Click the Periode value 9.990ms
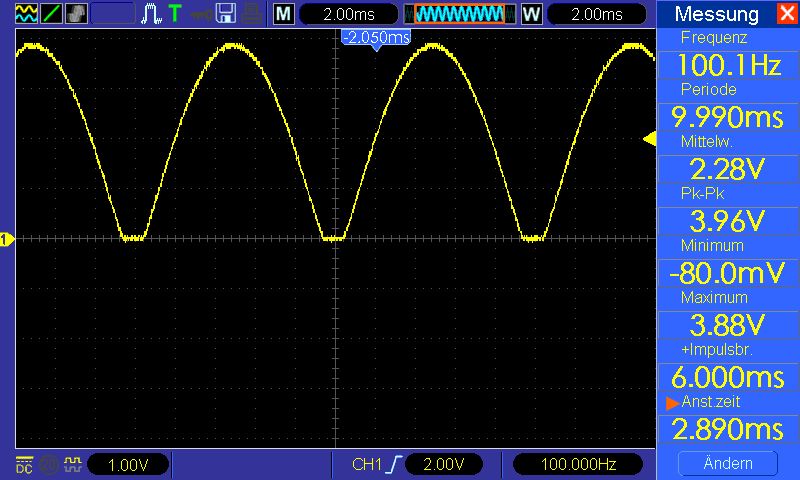 [x=729, y=117]
